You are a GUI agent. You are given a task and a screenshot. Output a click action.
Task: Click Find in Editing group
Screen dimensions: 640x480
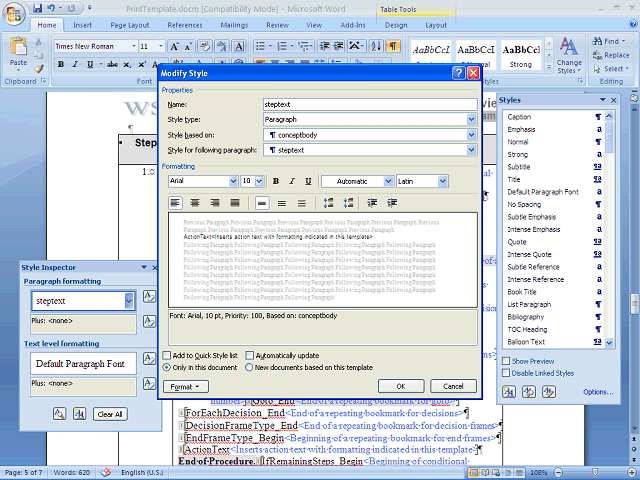click(609, 41)
